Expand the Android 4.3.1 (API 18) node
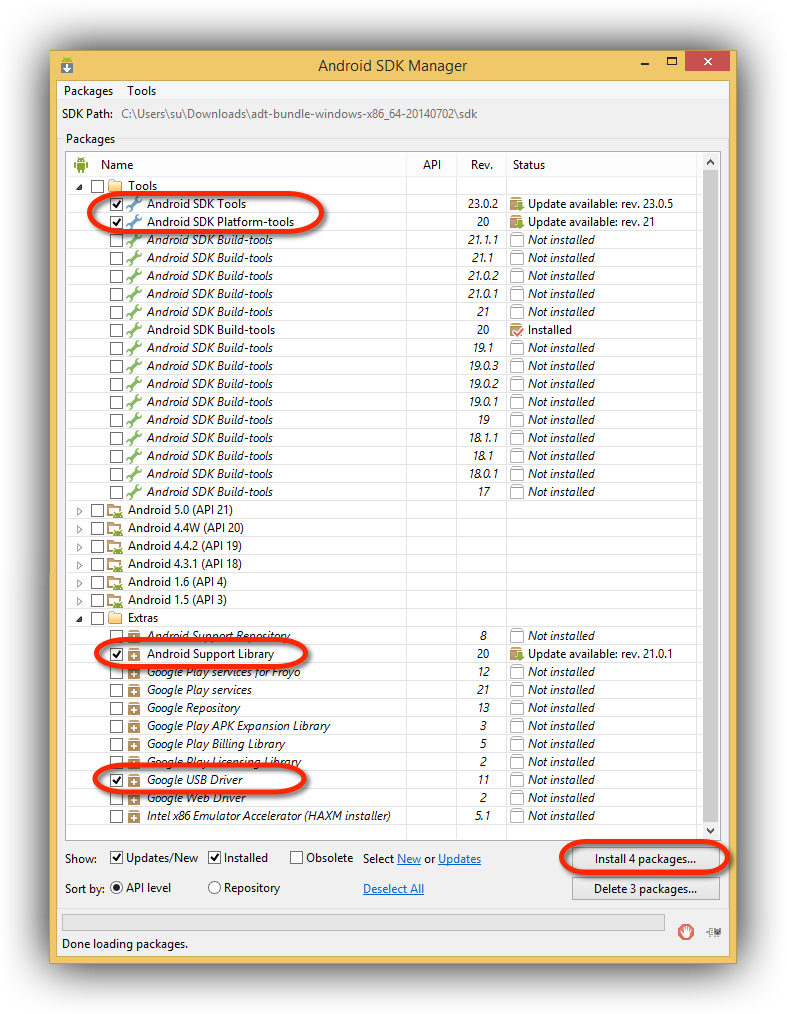Image resolution: width=787 pixels, height=1014 pixels. tap(80, 565)
